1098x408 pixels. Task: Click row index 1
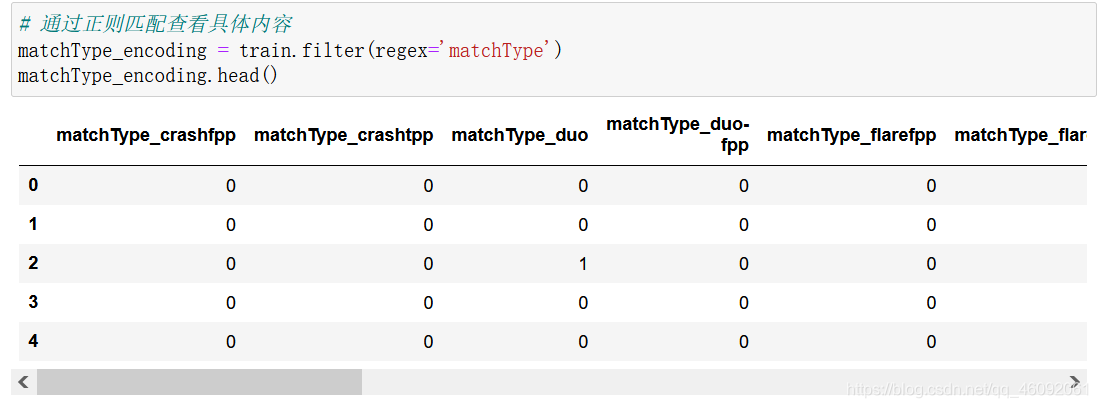[33, 225]
